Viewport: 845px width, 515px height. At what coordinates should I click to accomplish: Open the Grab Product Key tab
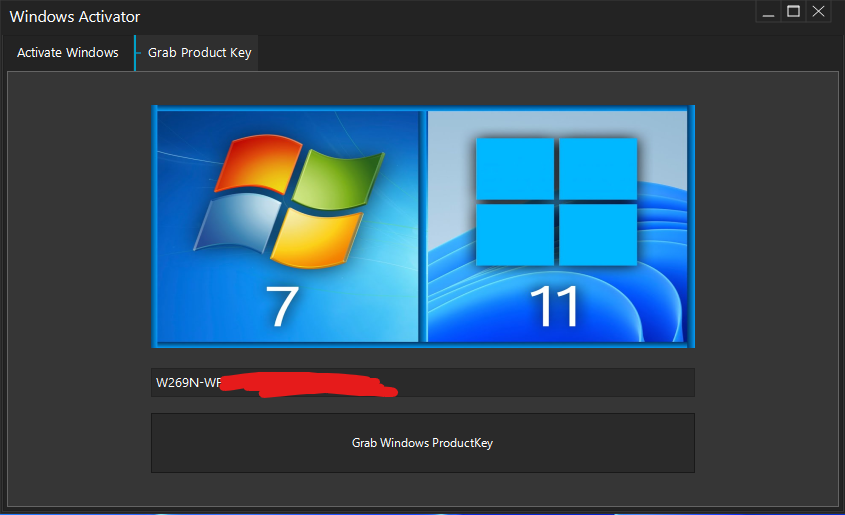pyautogui.click(x=197, y=53)
